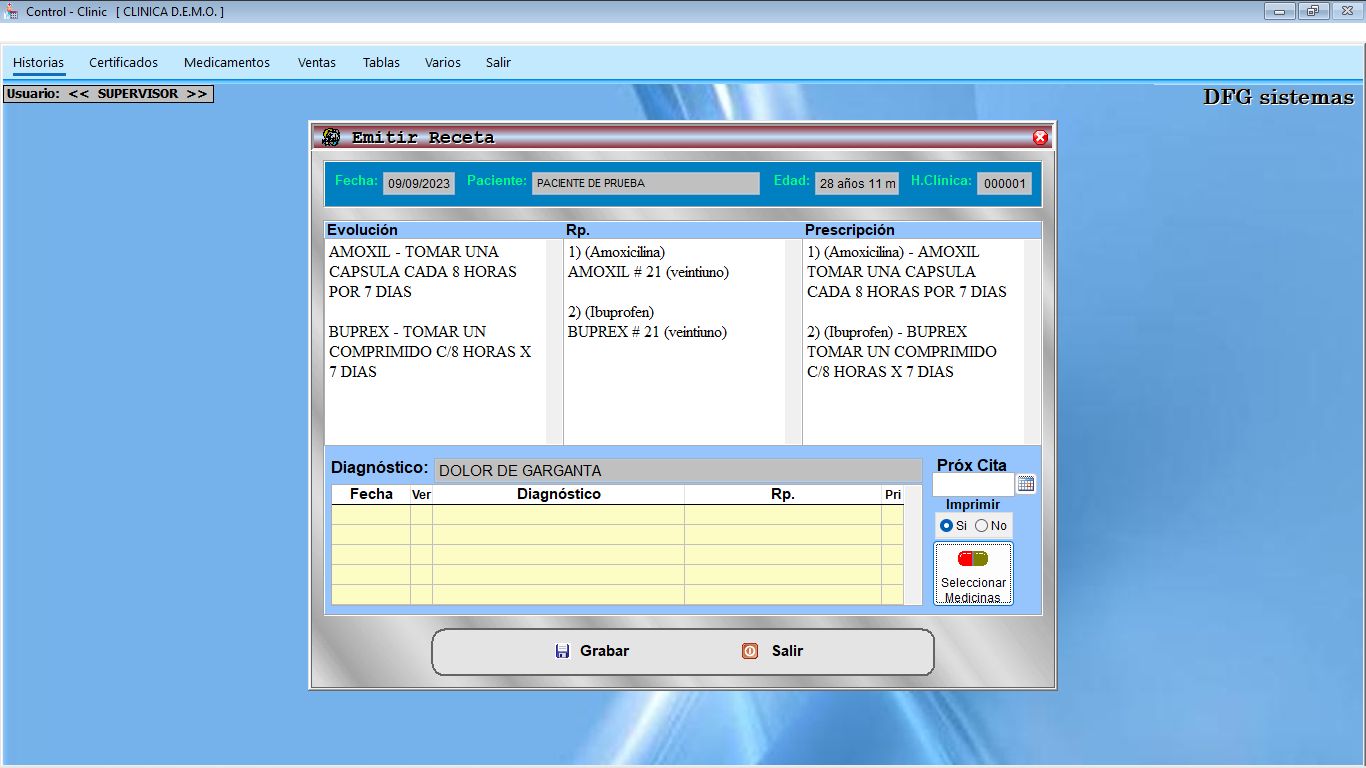
Task: Click the Edad field
Action: click(x=857, y=184)
